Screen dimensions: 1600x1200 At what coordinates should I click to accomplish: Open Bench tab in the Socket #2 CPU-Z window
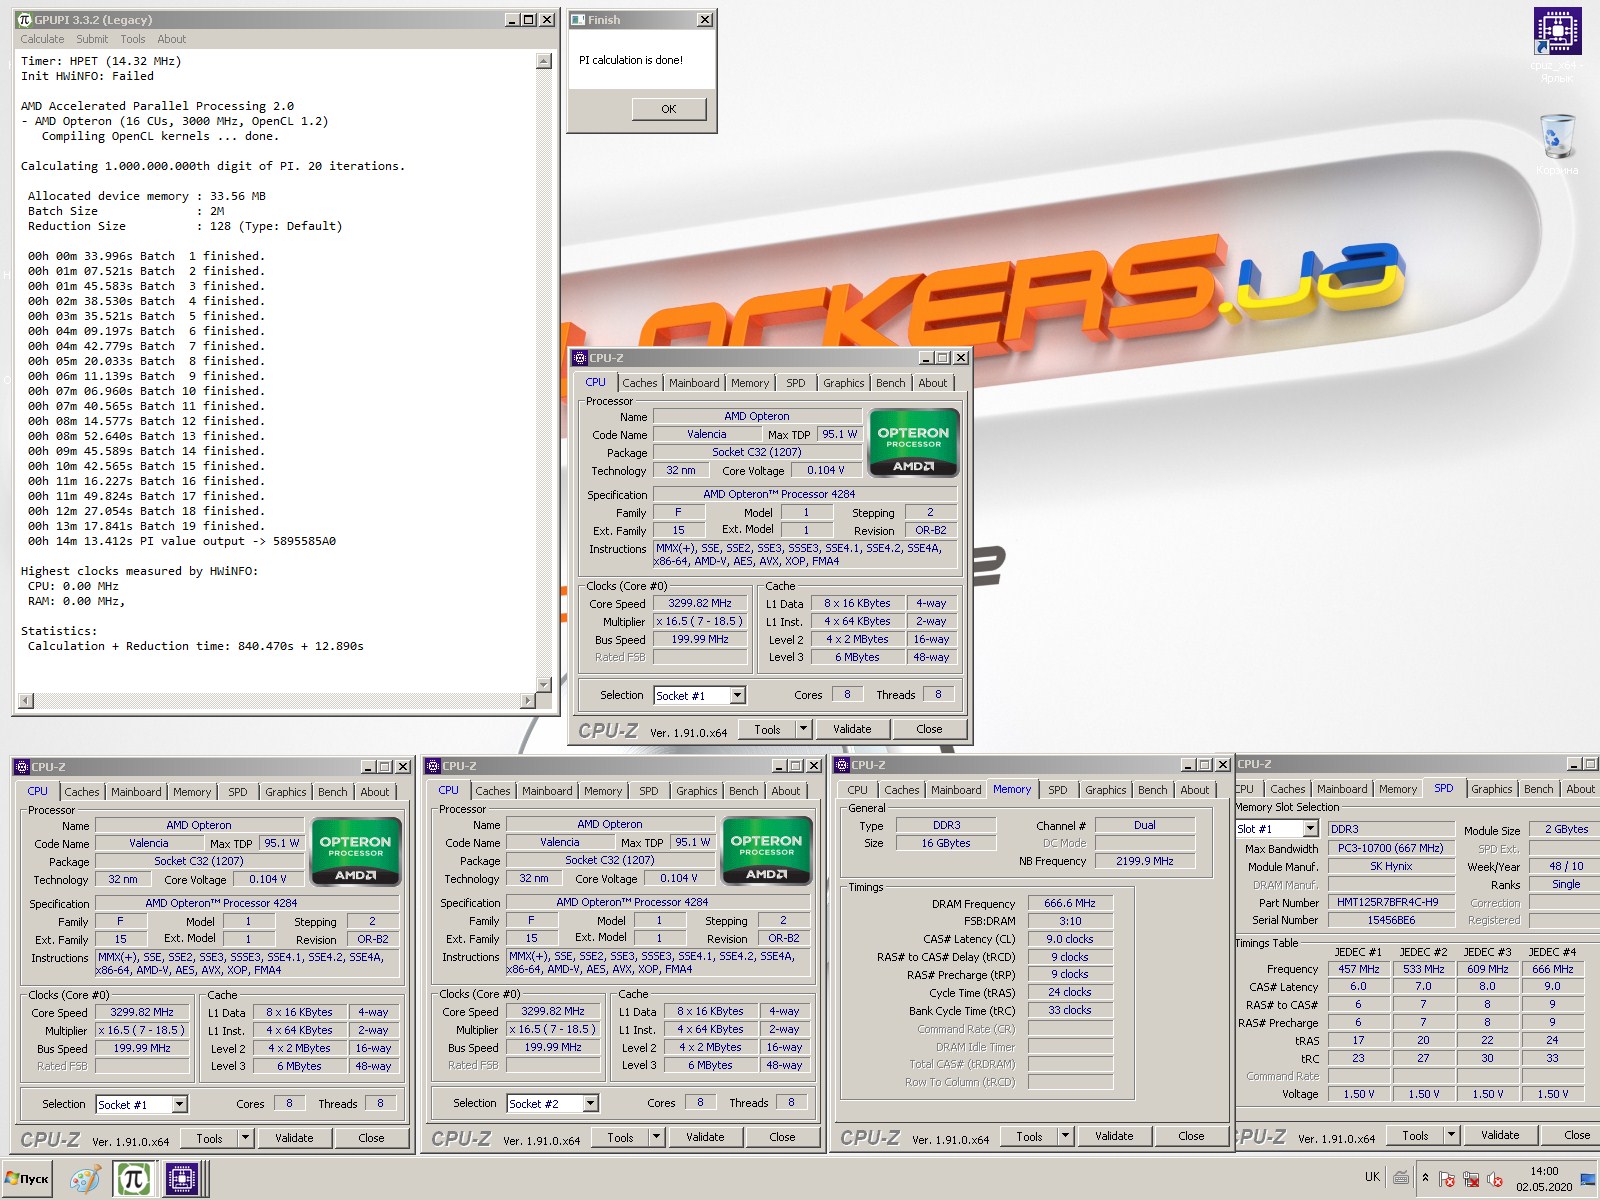(x=743, y=791)
